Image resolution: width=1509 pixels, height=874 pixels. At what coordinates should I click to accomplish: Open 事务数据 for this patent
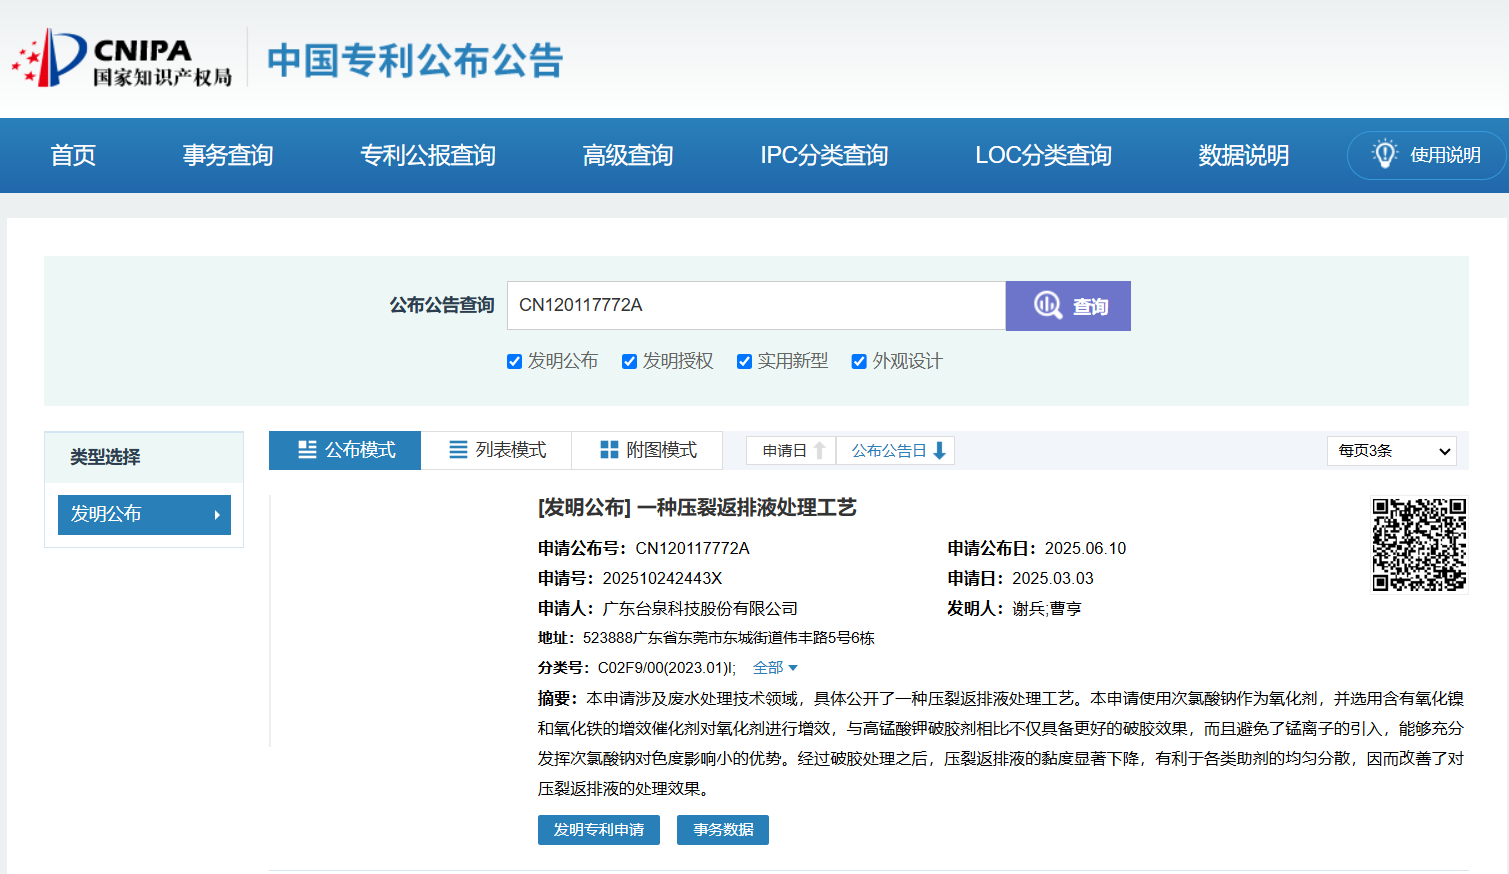pyautogui.click(x=722, y=829)
